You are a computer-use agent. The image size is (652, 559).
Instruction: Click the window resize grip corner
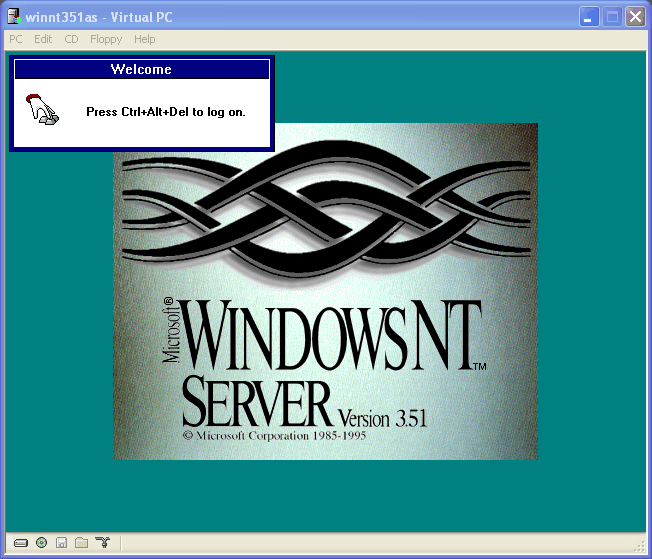click(x=640, y=547)
